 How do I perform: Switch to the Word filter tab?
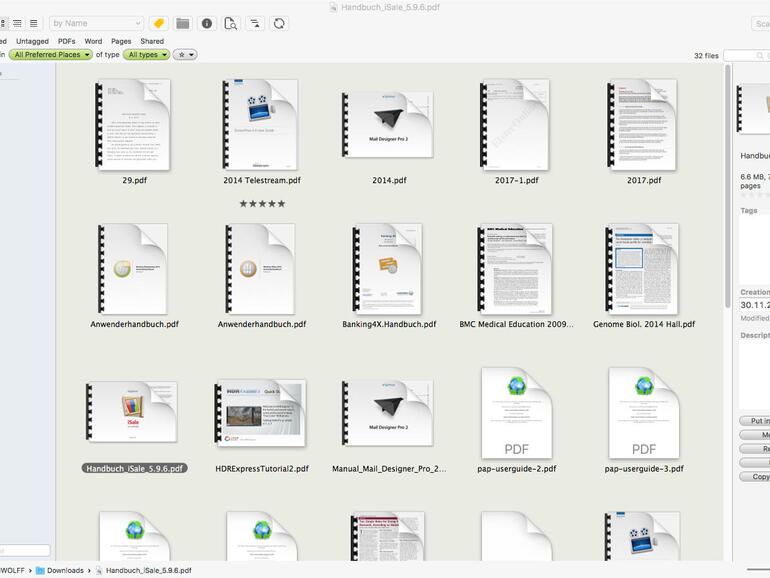[93, 41]
